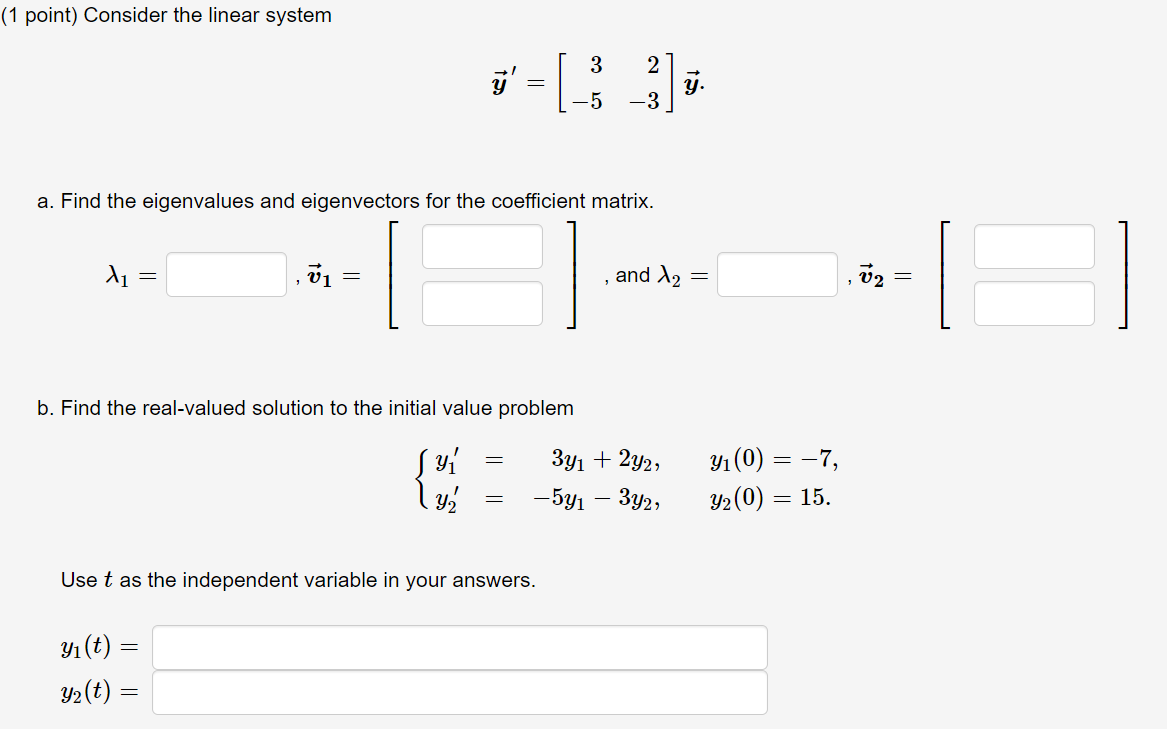Select the widest answer field at page bottom

coord(459,647)
